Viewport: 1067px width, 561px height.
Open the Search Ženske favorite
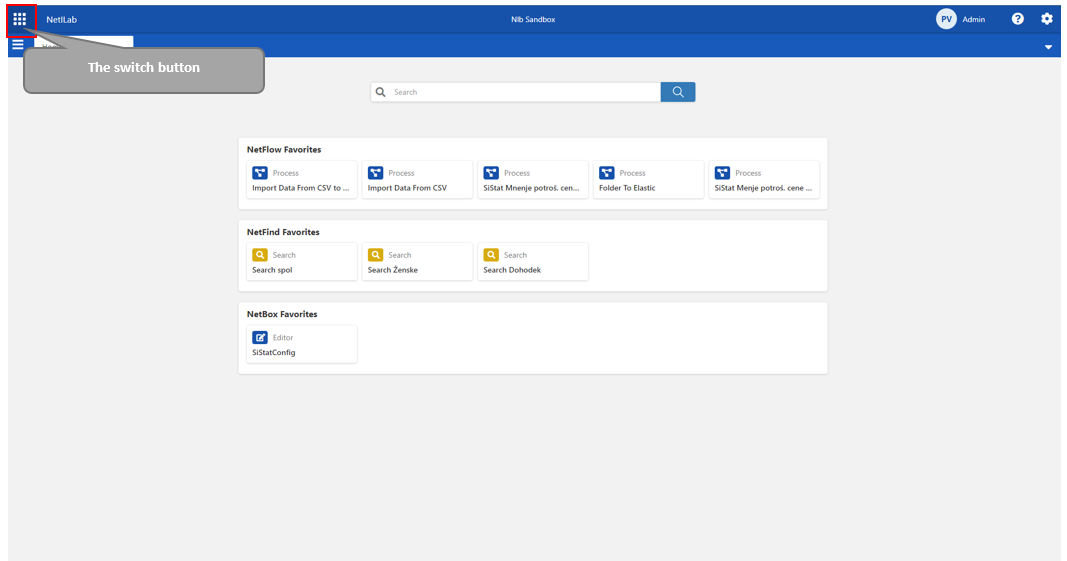pyautogui.click(x=417, y=262)
